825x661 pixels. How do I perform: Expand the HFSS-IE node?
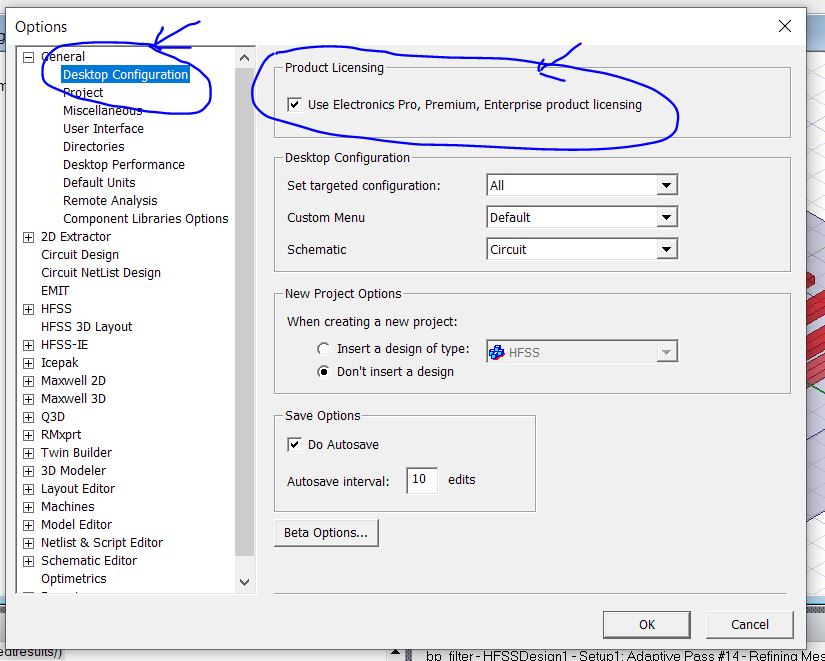pos(28,346)
